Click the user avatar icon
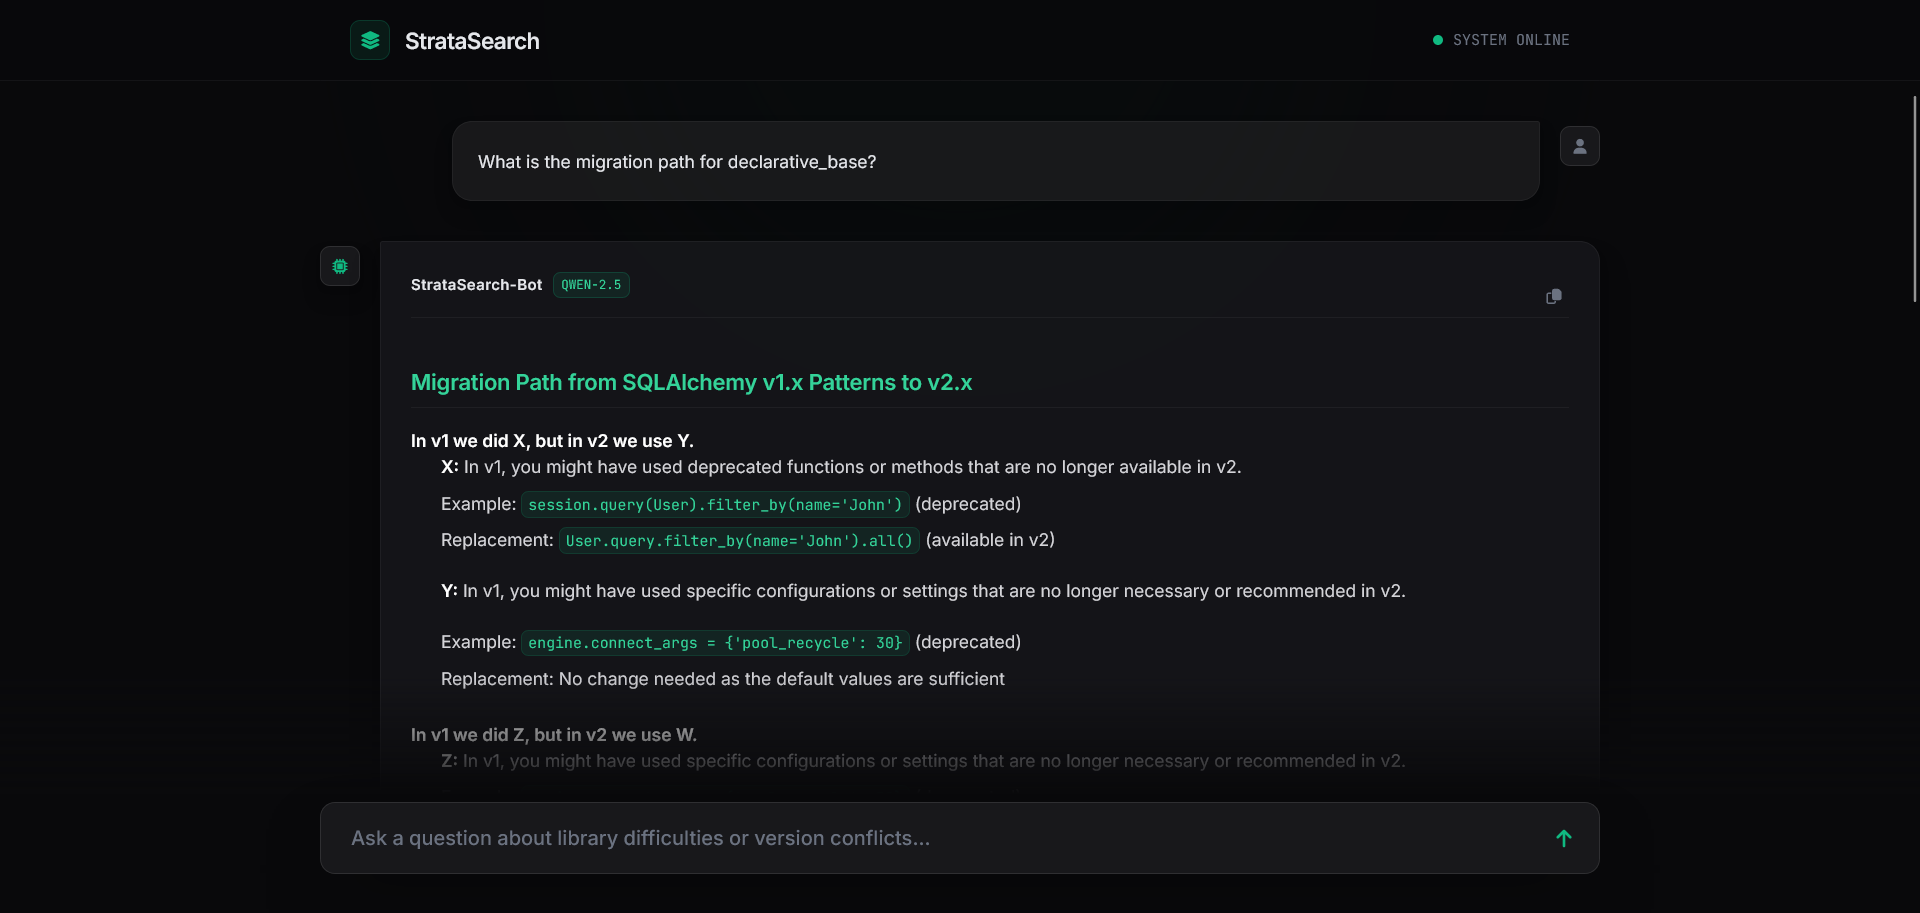This screenshot has width=1920, height=913. (x=1579, y=146)
